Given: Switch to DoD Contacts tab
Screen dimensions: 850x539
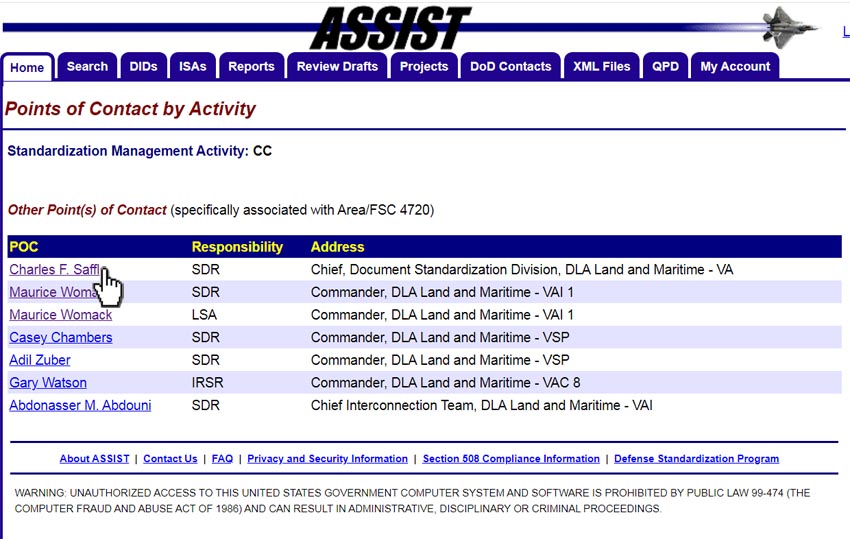Looking at the screenshot, I should pyautogui.click(x=511, y=67).
